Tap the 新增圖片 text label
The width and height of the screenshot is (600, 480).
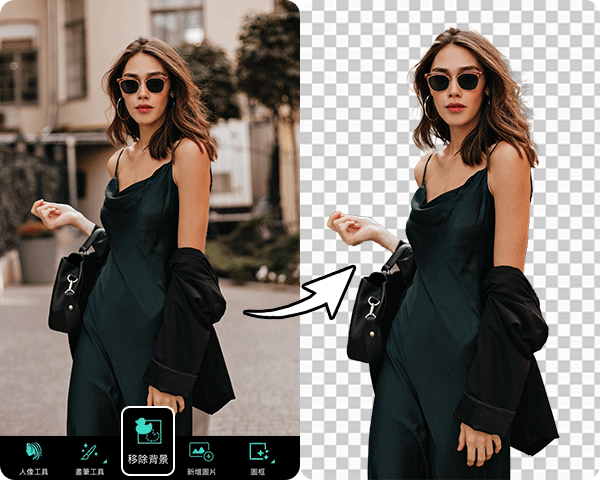click(203, 471)
